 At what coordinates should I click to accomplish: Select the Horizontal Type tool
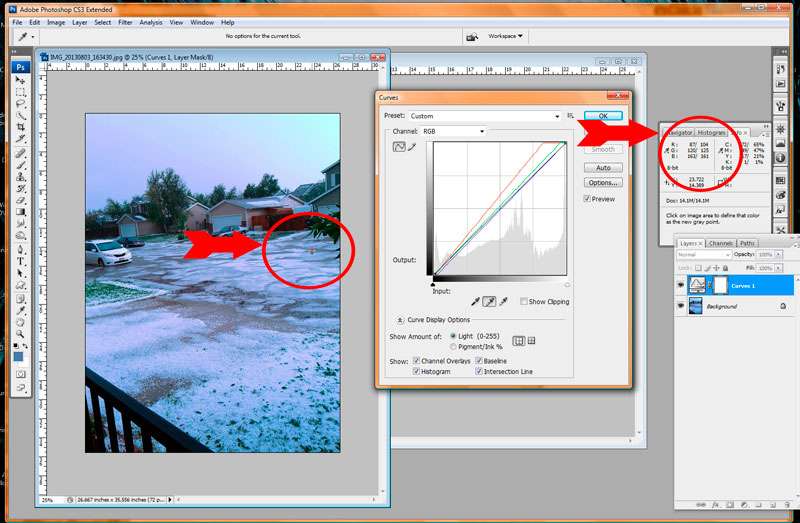pyautogui.click(x=20, y=261)
